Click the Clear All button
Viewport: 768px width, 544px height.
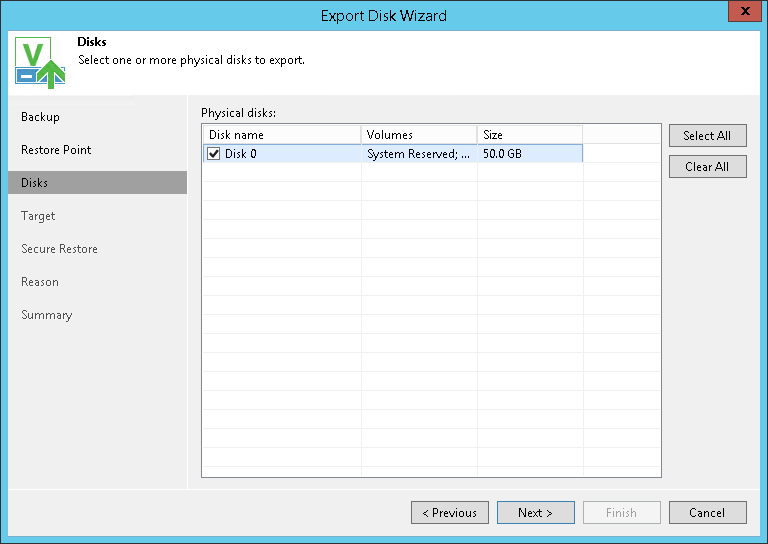[x=708, y=166]
